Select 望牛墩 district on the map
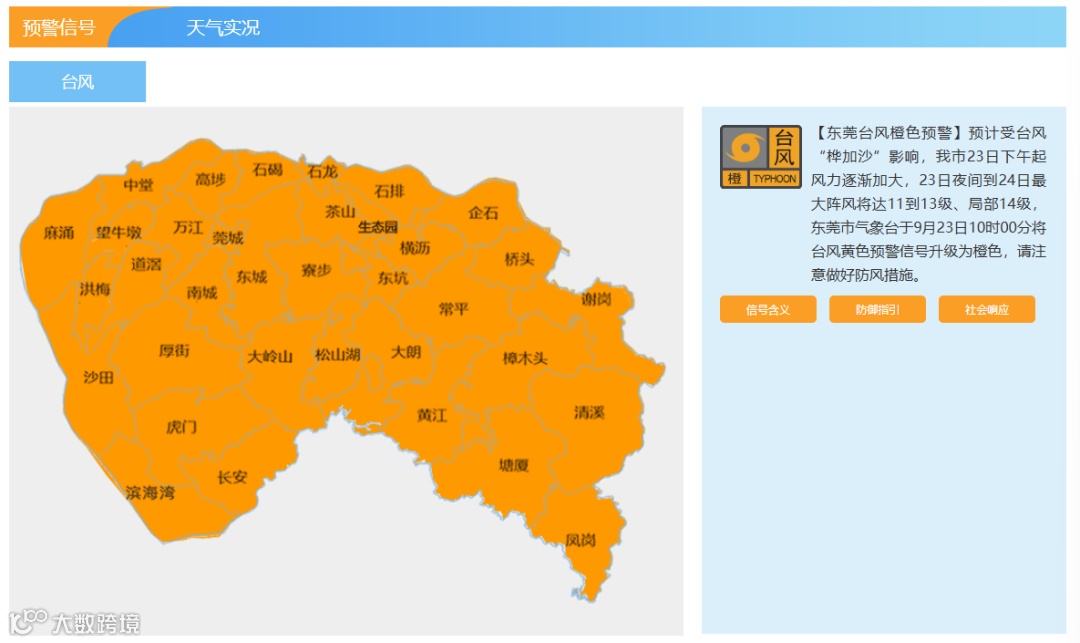This screenshot has height=643, width=1080. (x=118, y=233)
